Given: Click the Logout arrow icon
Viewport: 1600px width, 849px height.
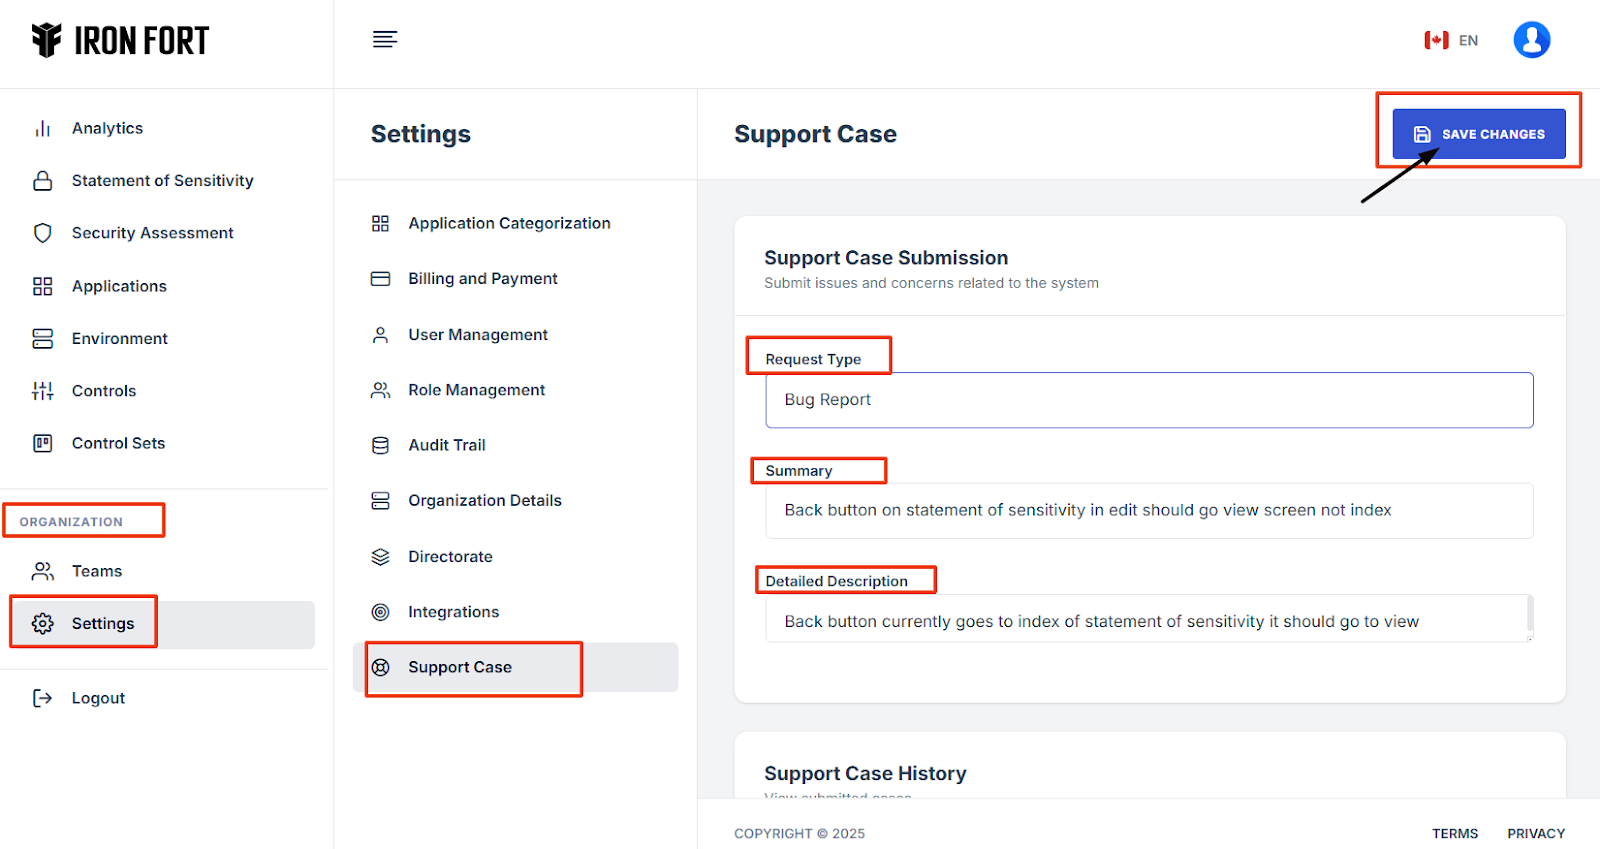Looking at the screenshot, I should click(x=43, y=698).
